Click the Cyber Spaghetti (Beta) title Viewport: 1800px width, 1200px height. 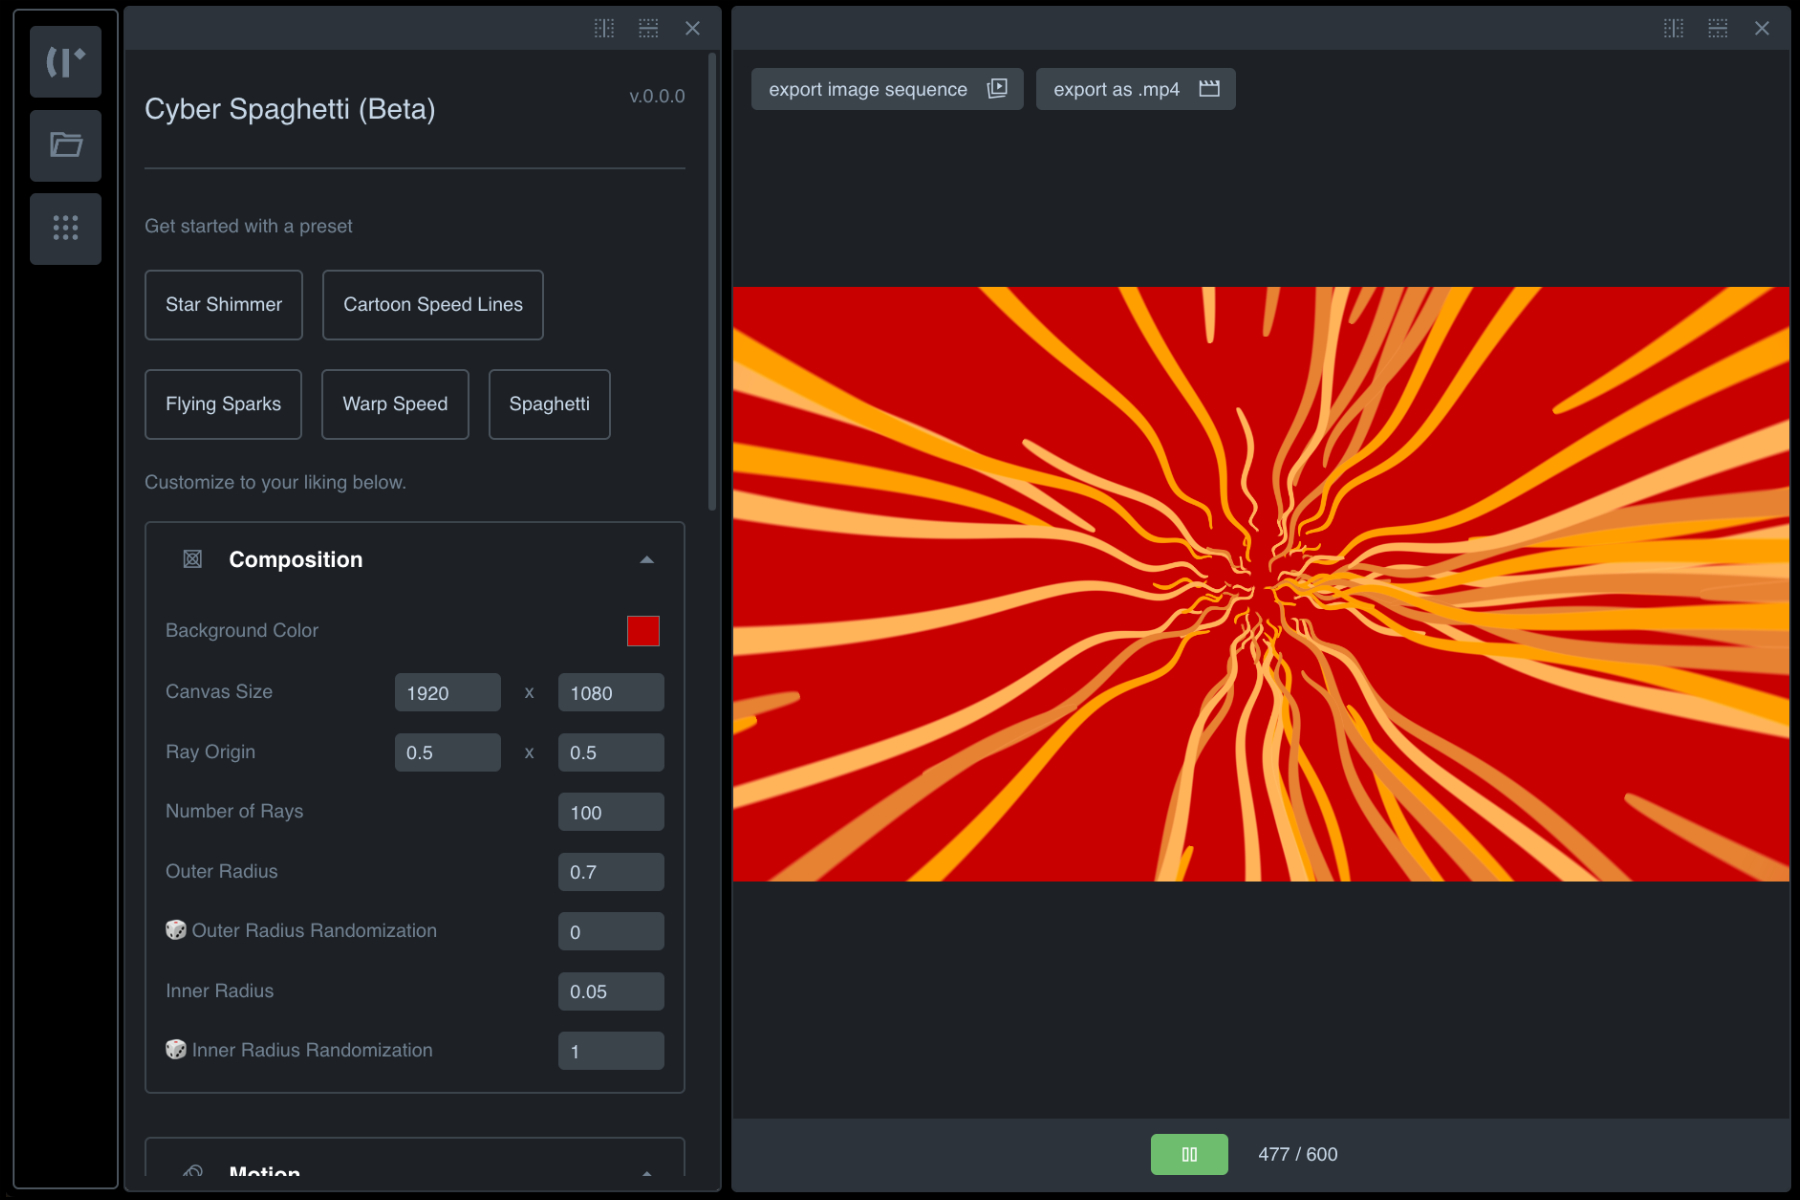click(290, 109)
